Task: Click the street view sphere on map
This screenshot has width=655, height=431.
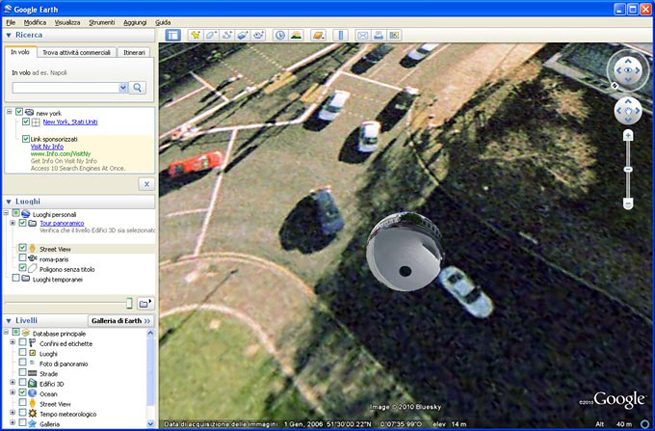Action: tap(405, 251)
